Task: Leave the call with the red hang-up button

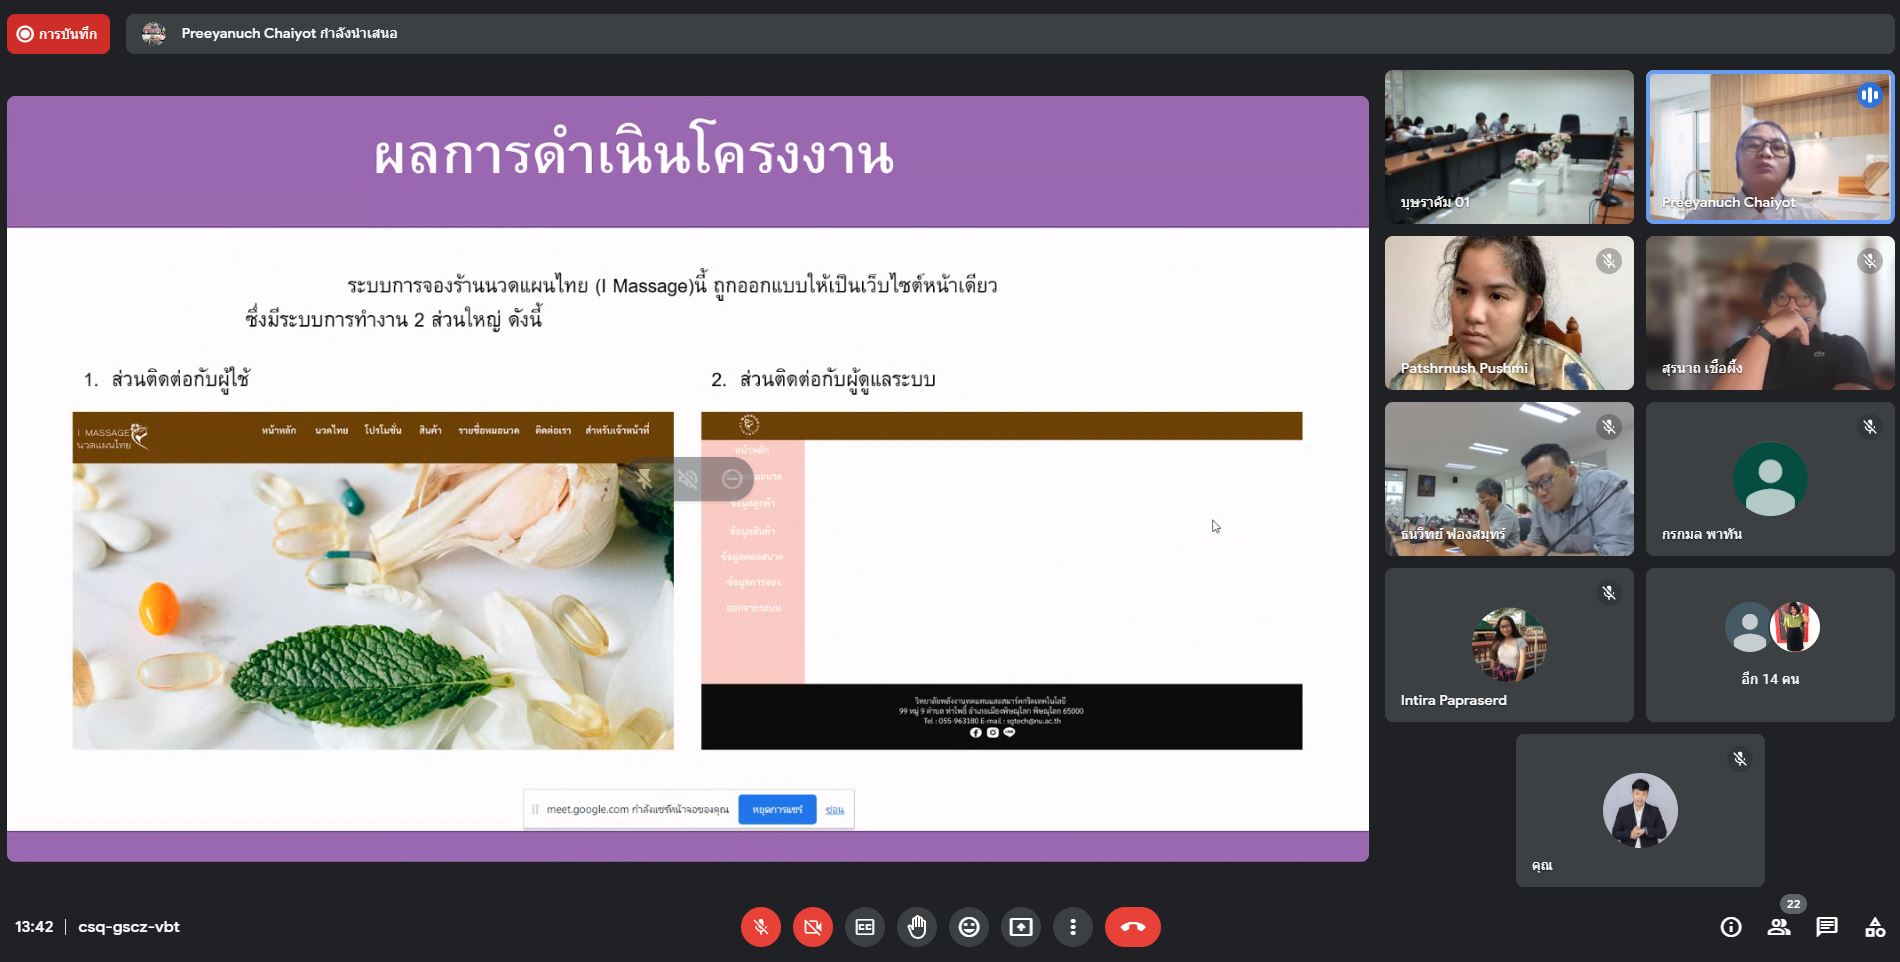Action: [x=1132, y=927]
